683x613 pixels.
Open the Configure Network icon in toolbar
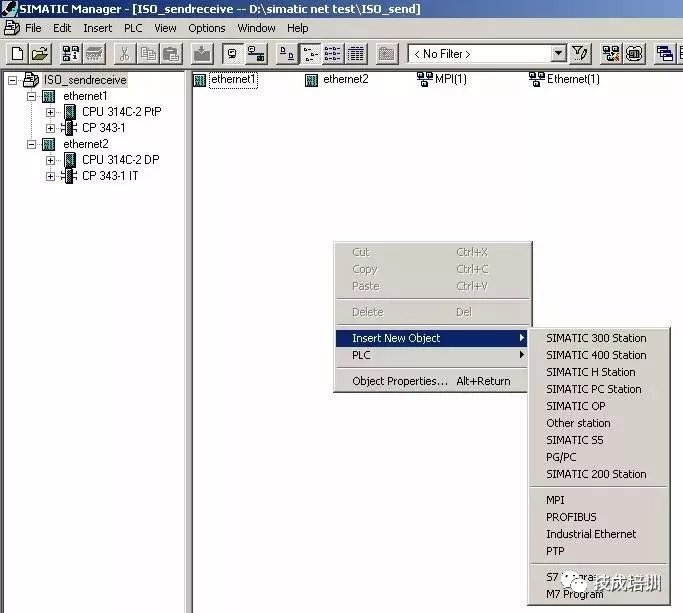(x=611, y=54)
